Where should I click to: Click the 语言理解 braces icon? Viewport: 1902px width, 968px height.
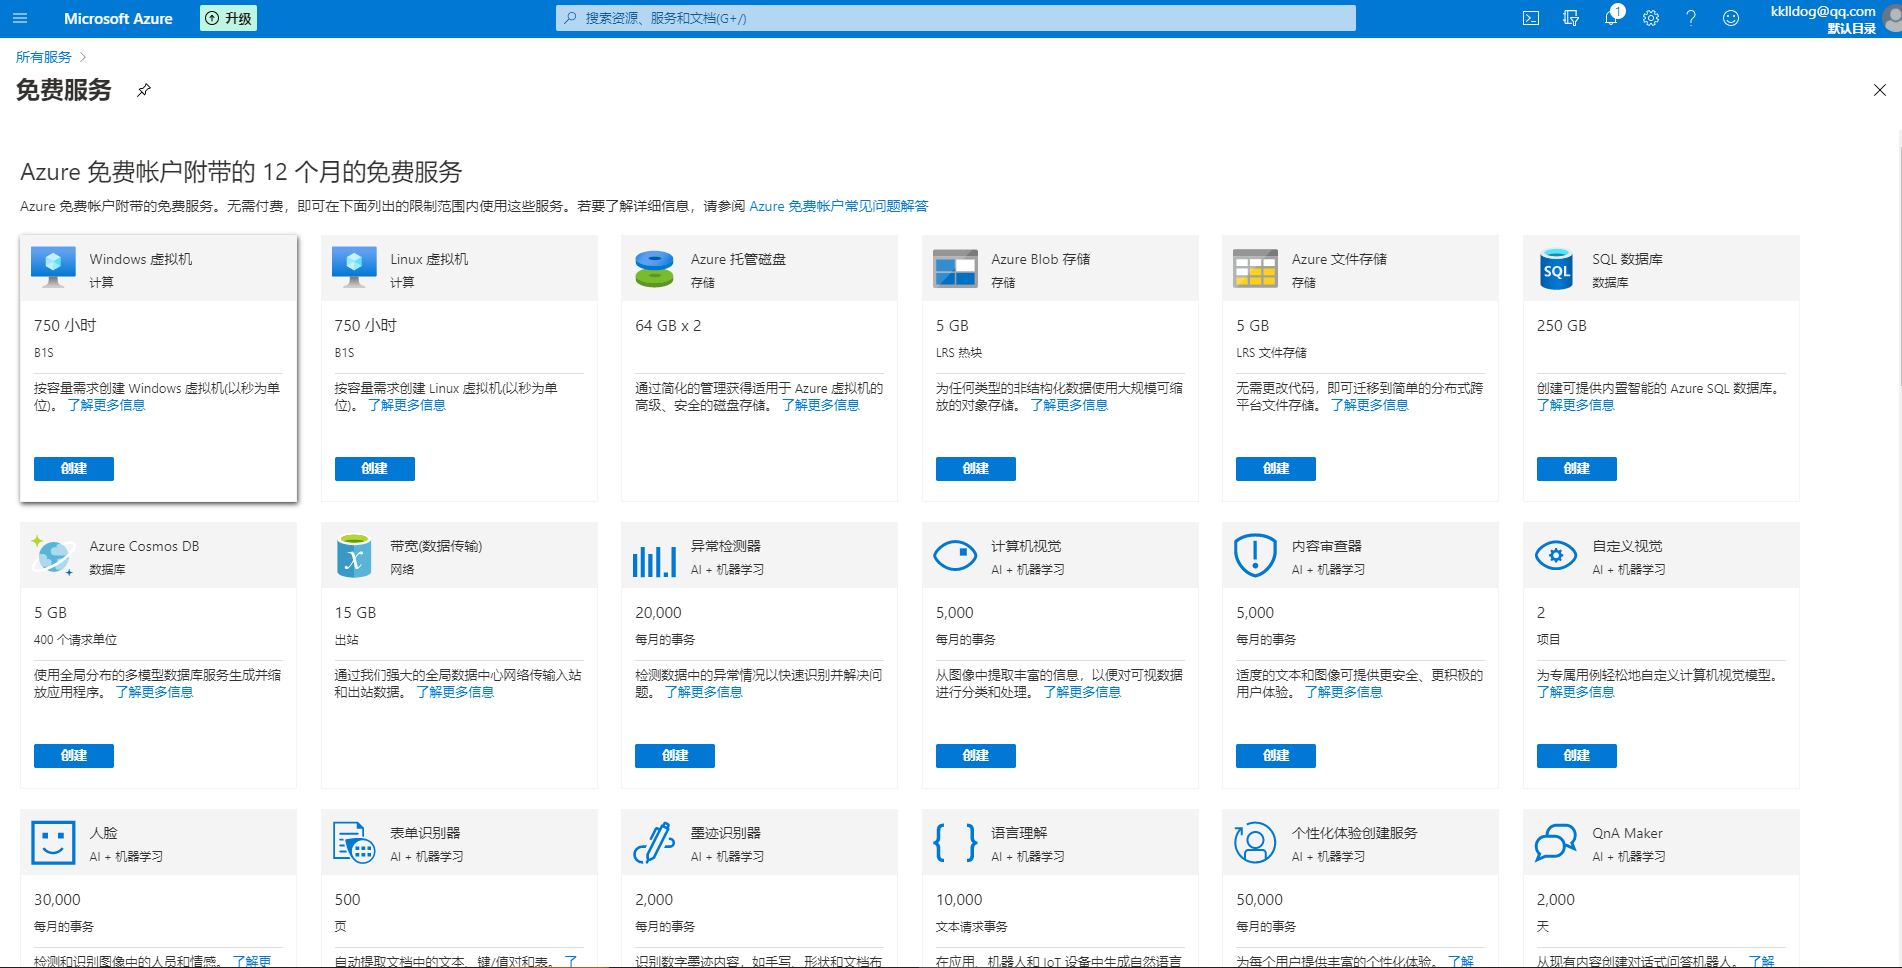955,843
